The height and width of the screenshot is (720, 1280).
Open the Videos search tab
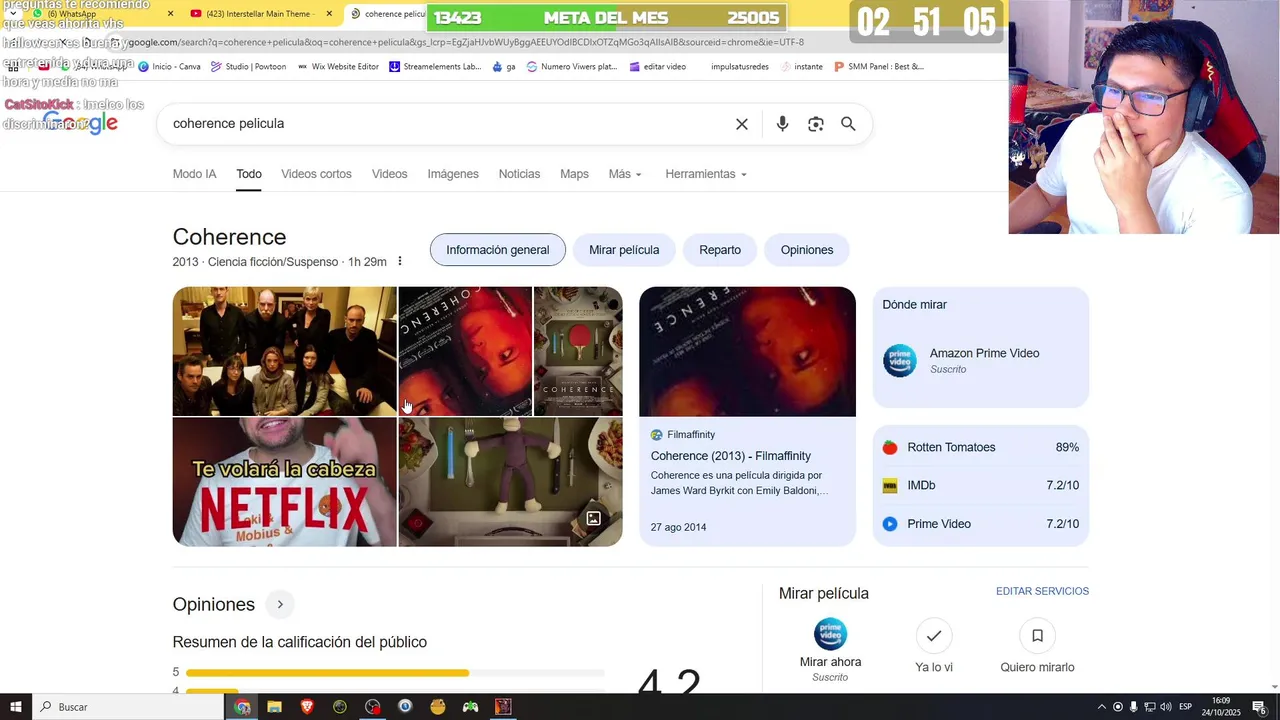[389, 174]
